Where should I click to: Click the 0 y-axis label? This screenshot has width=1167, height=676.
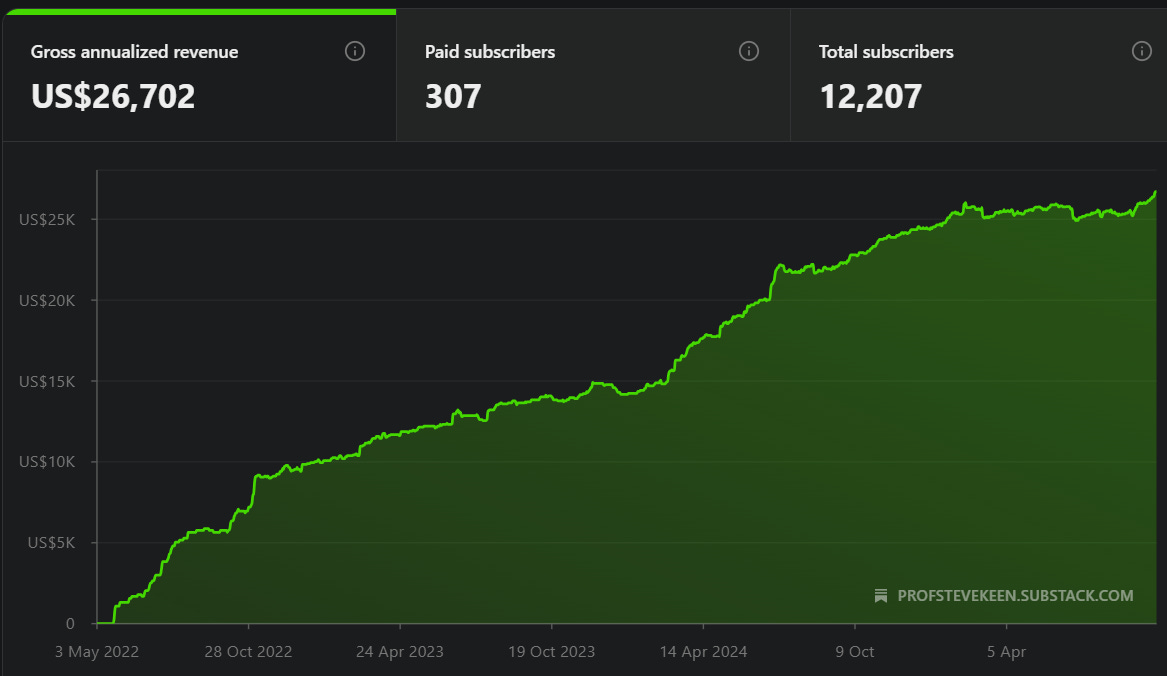[x=70, y=624]
